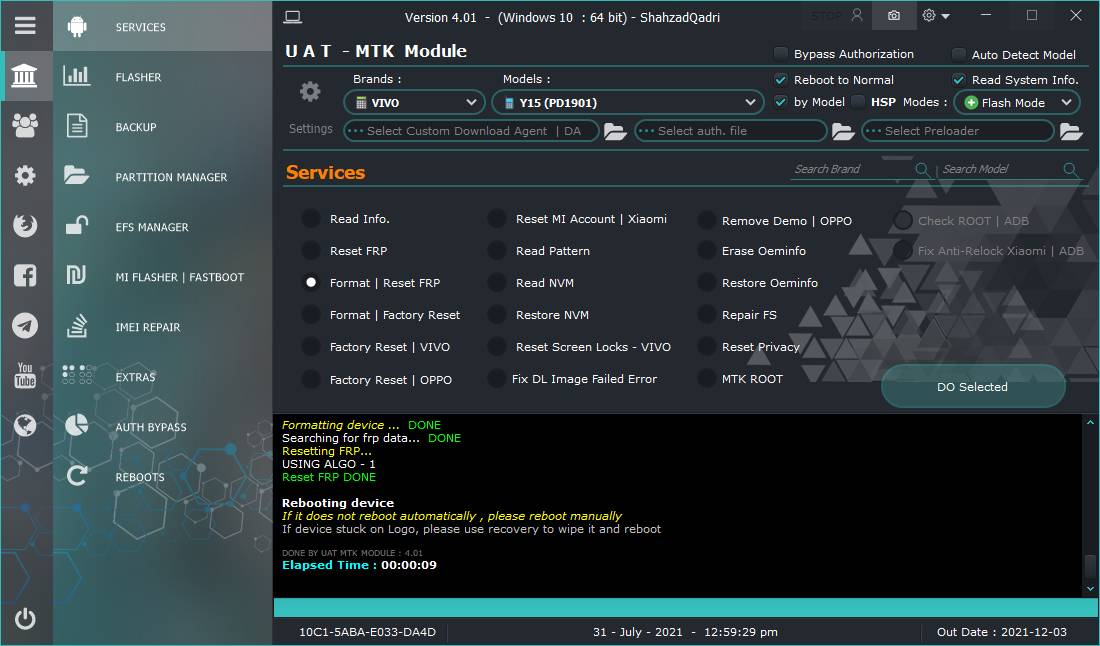This screenshot has height=646, width=1100.
Task: Expand the Brands VIVO dropdown
Action: (x=415, y=102)
